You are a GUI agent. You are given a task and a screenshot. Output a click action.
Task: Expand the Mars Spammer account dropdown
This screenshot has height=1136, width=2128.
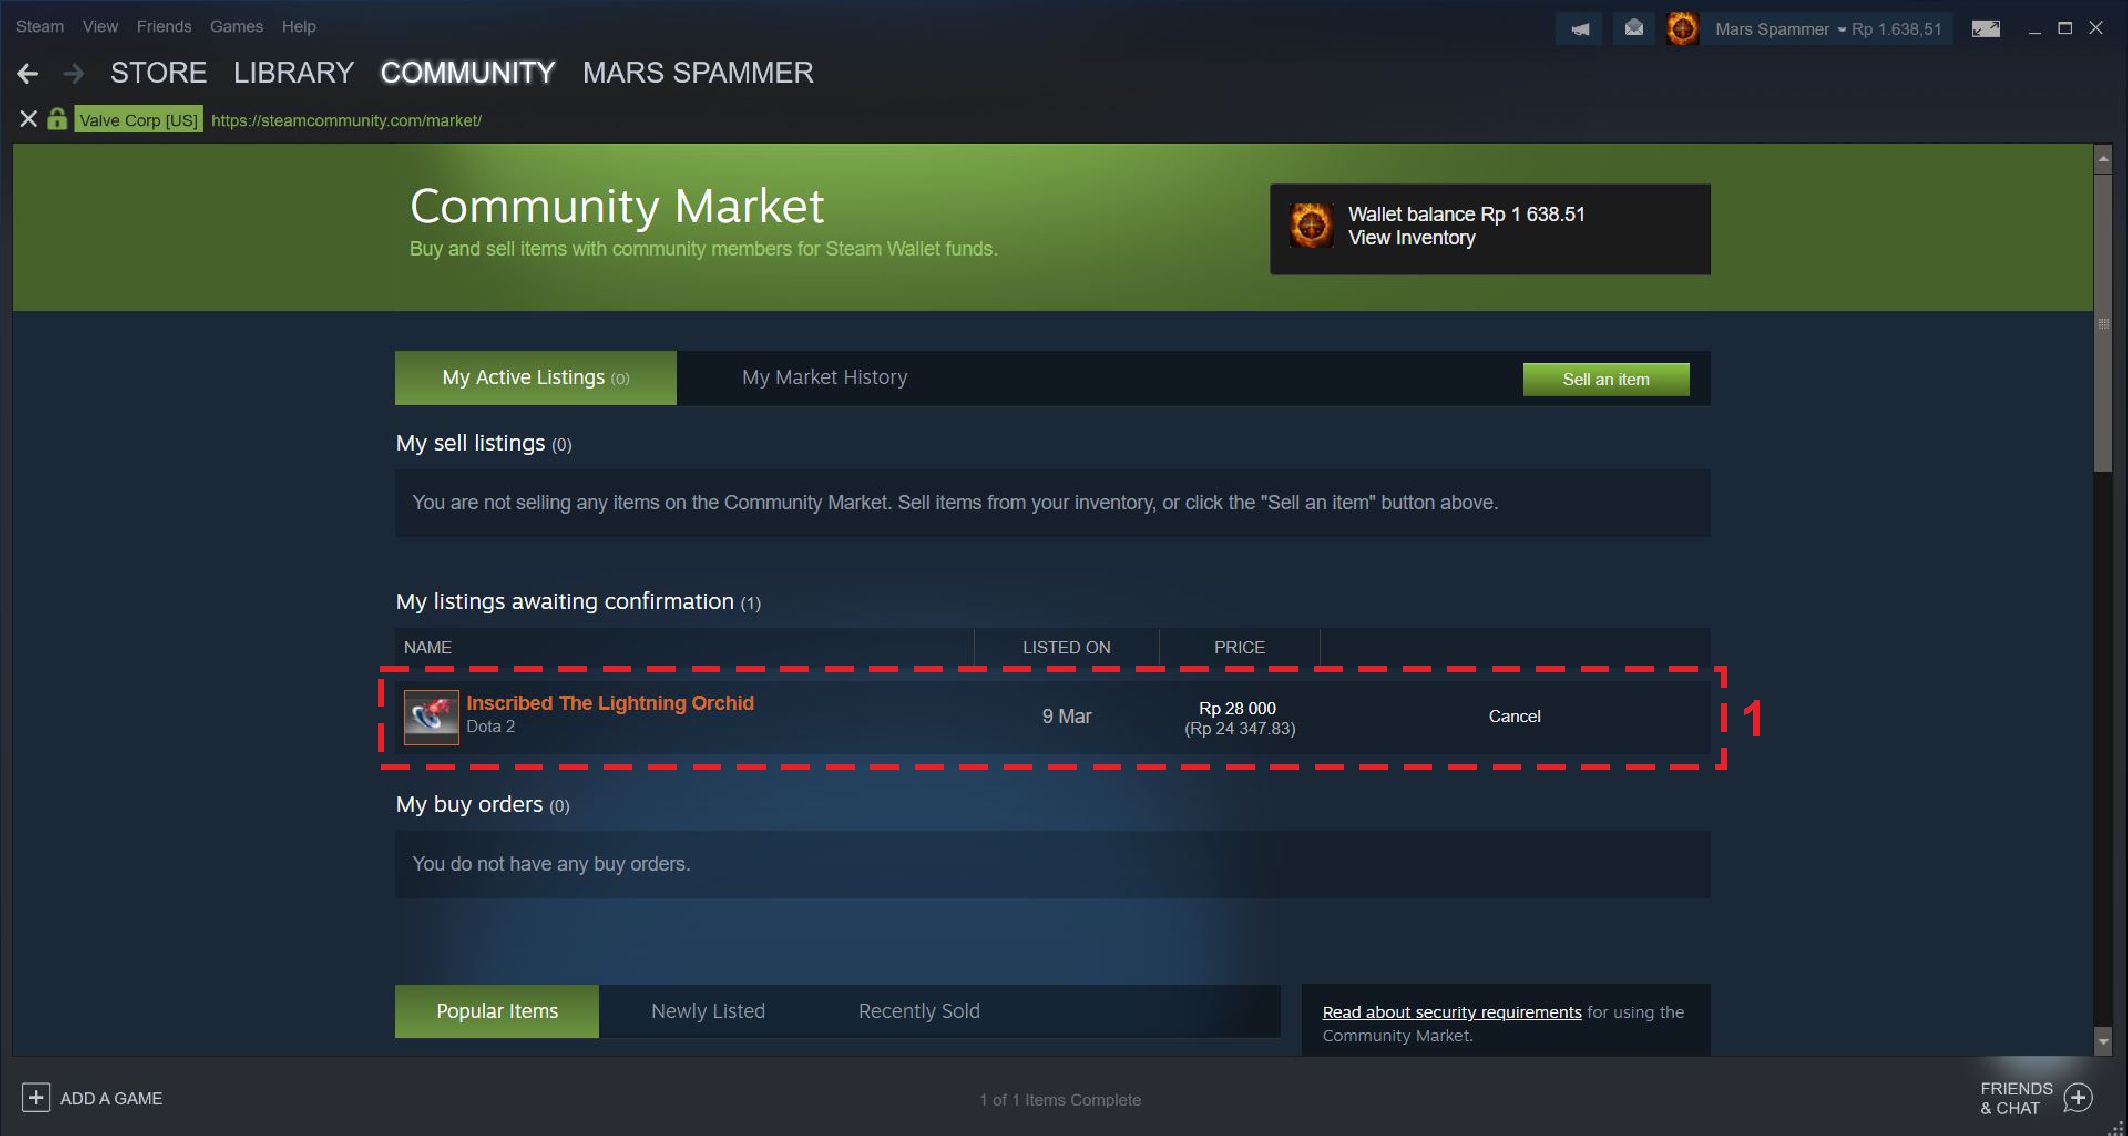click(1842, 29)
